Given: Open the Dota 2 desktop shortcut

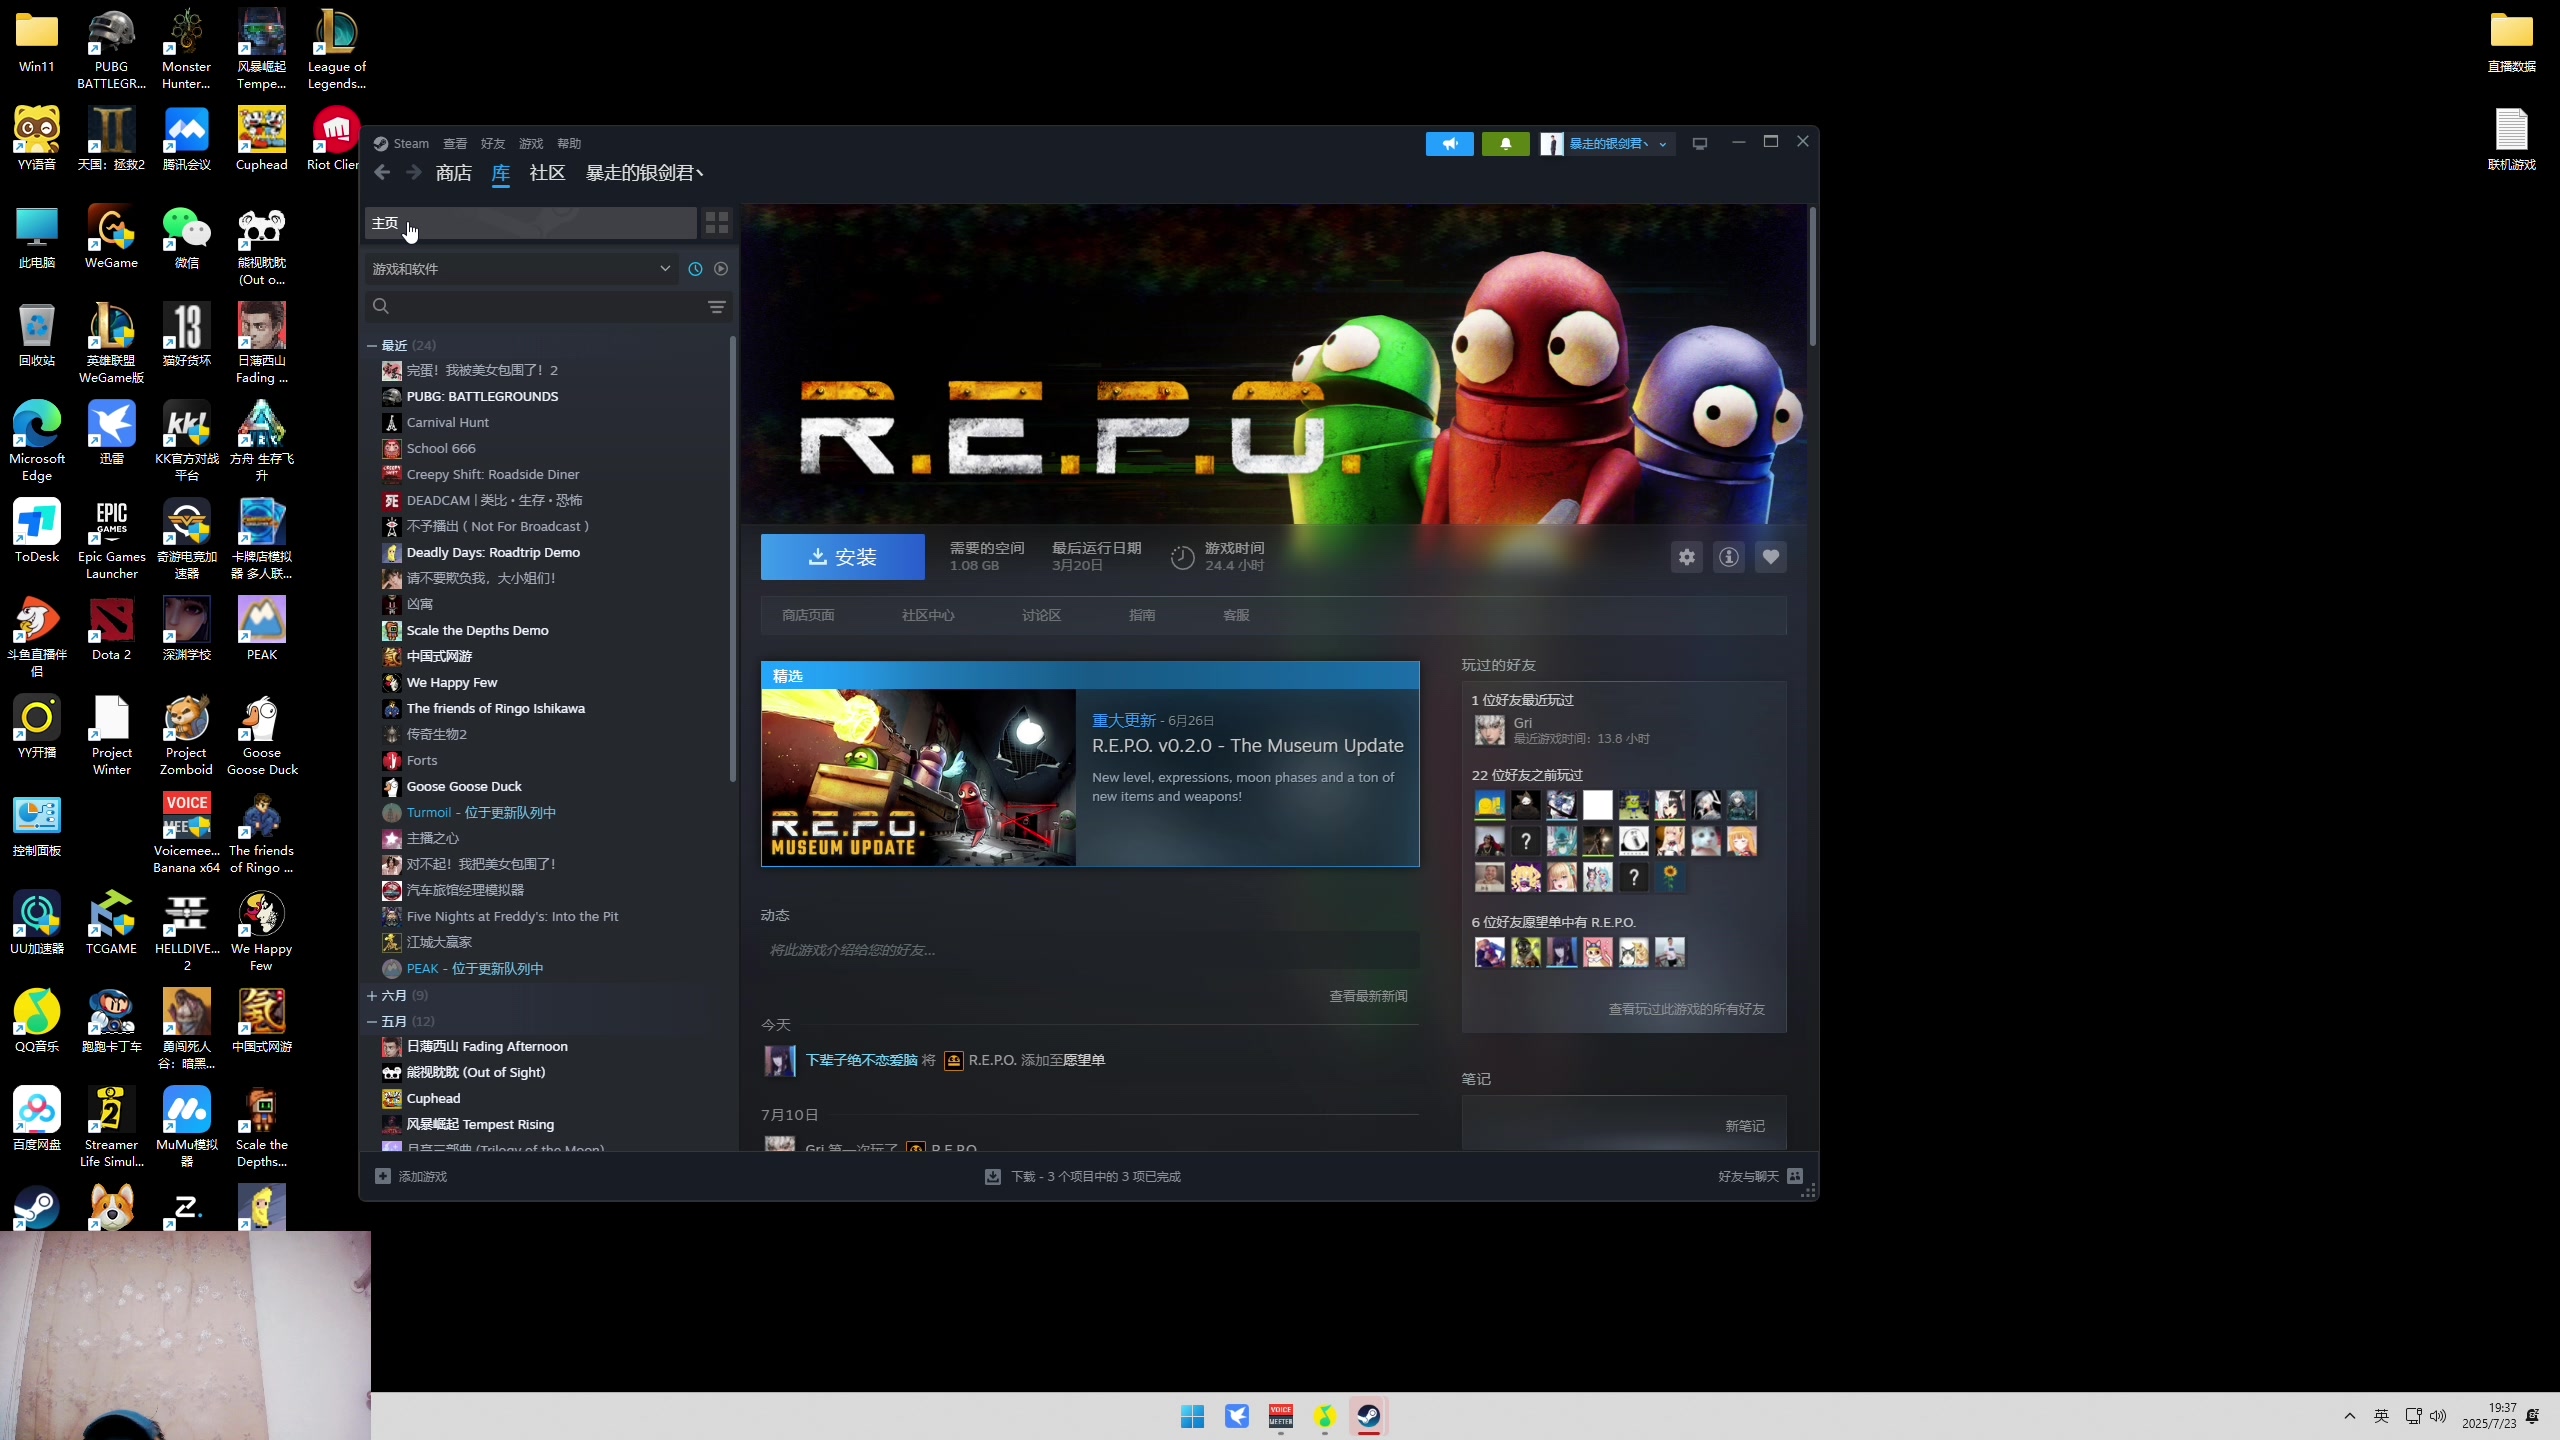Looking at the screenshot, I should (111, 628).
